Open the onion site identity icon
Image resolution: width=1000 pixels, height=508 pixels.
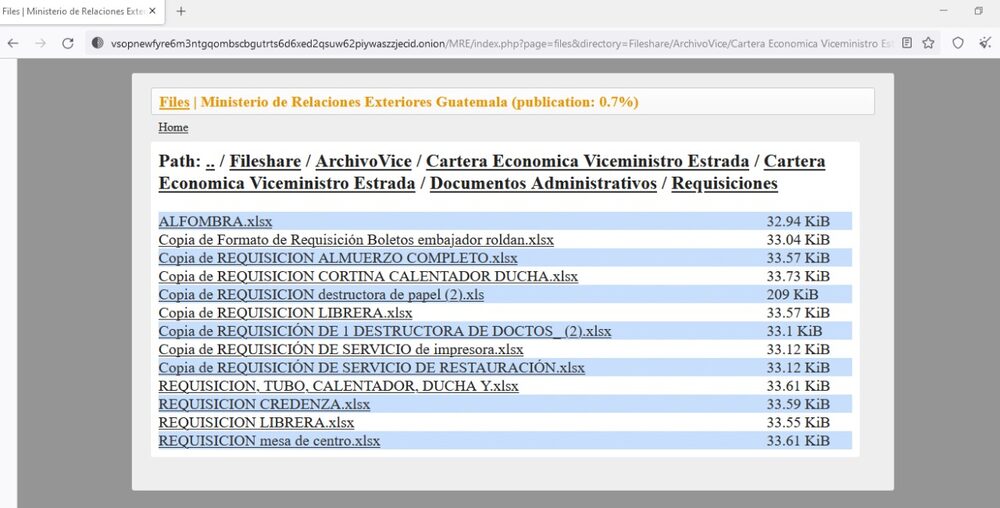[97, 43]
